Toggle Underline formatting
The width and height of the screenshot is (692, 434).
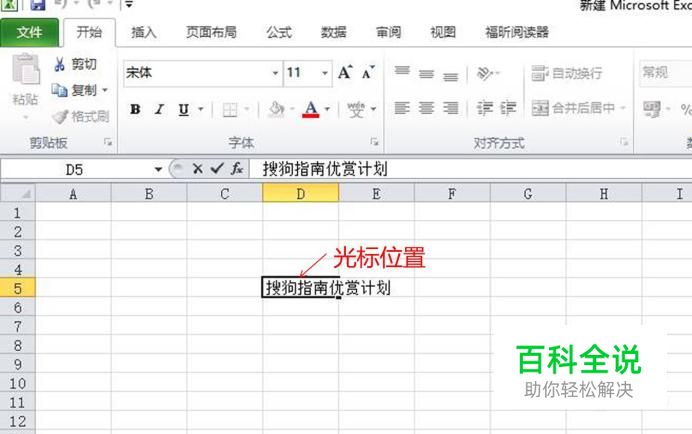pyautogui.click(x=184, y=109)
